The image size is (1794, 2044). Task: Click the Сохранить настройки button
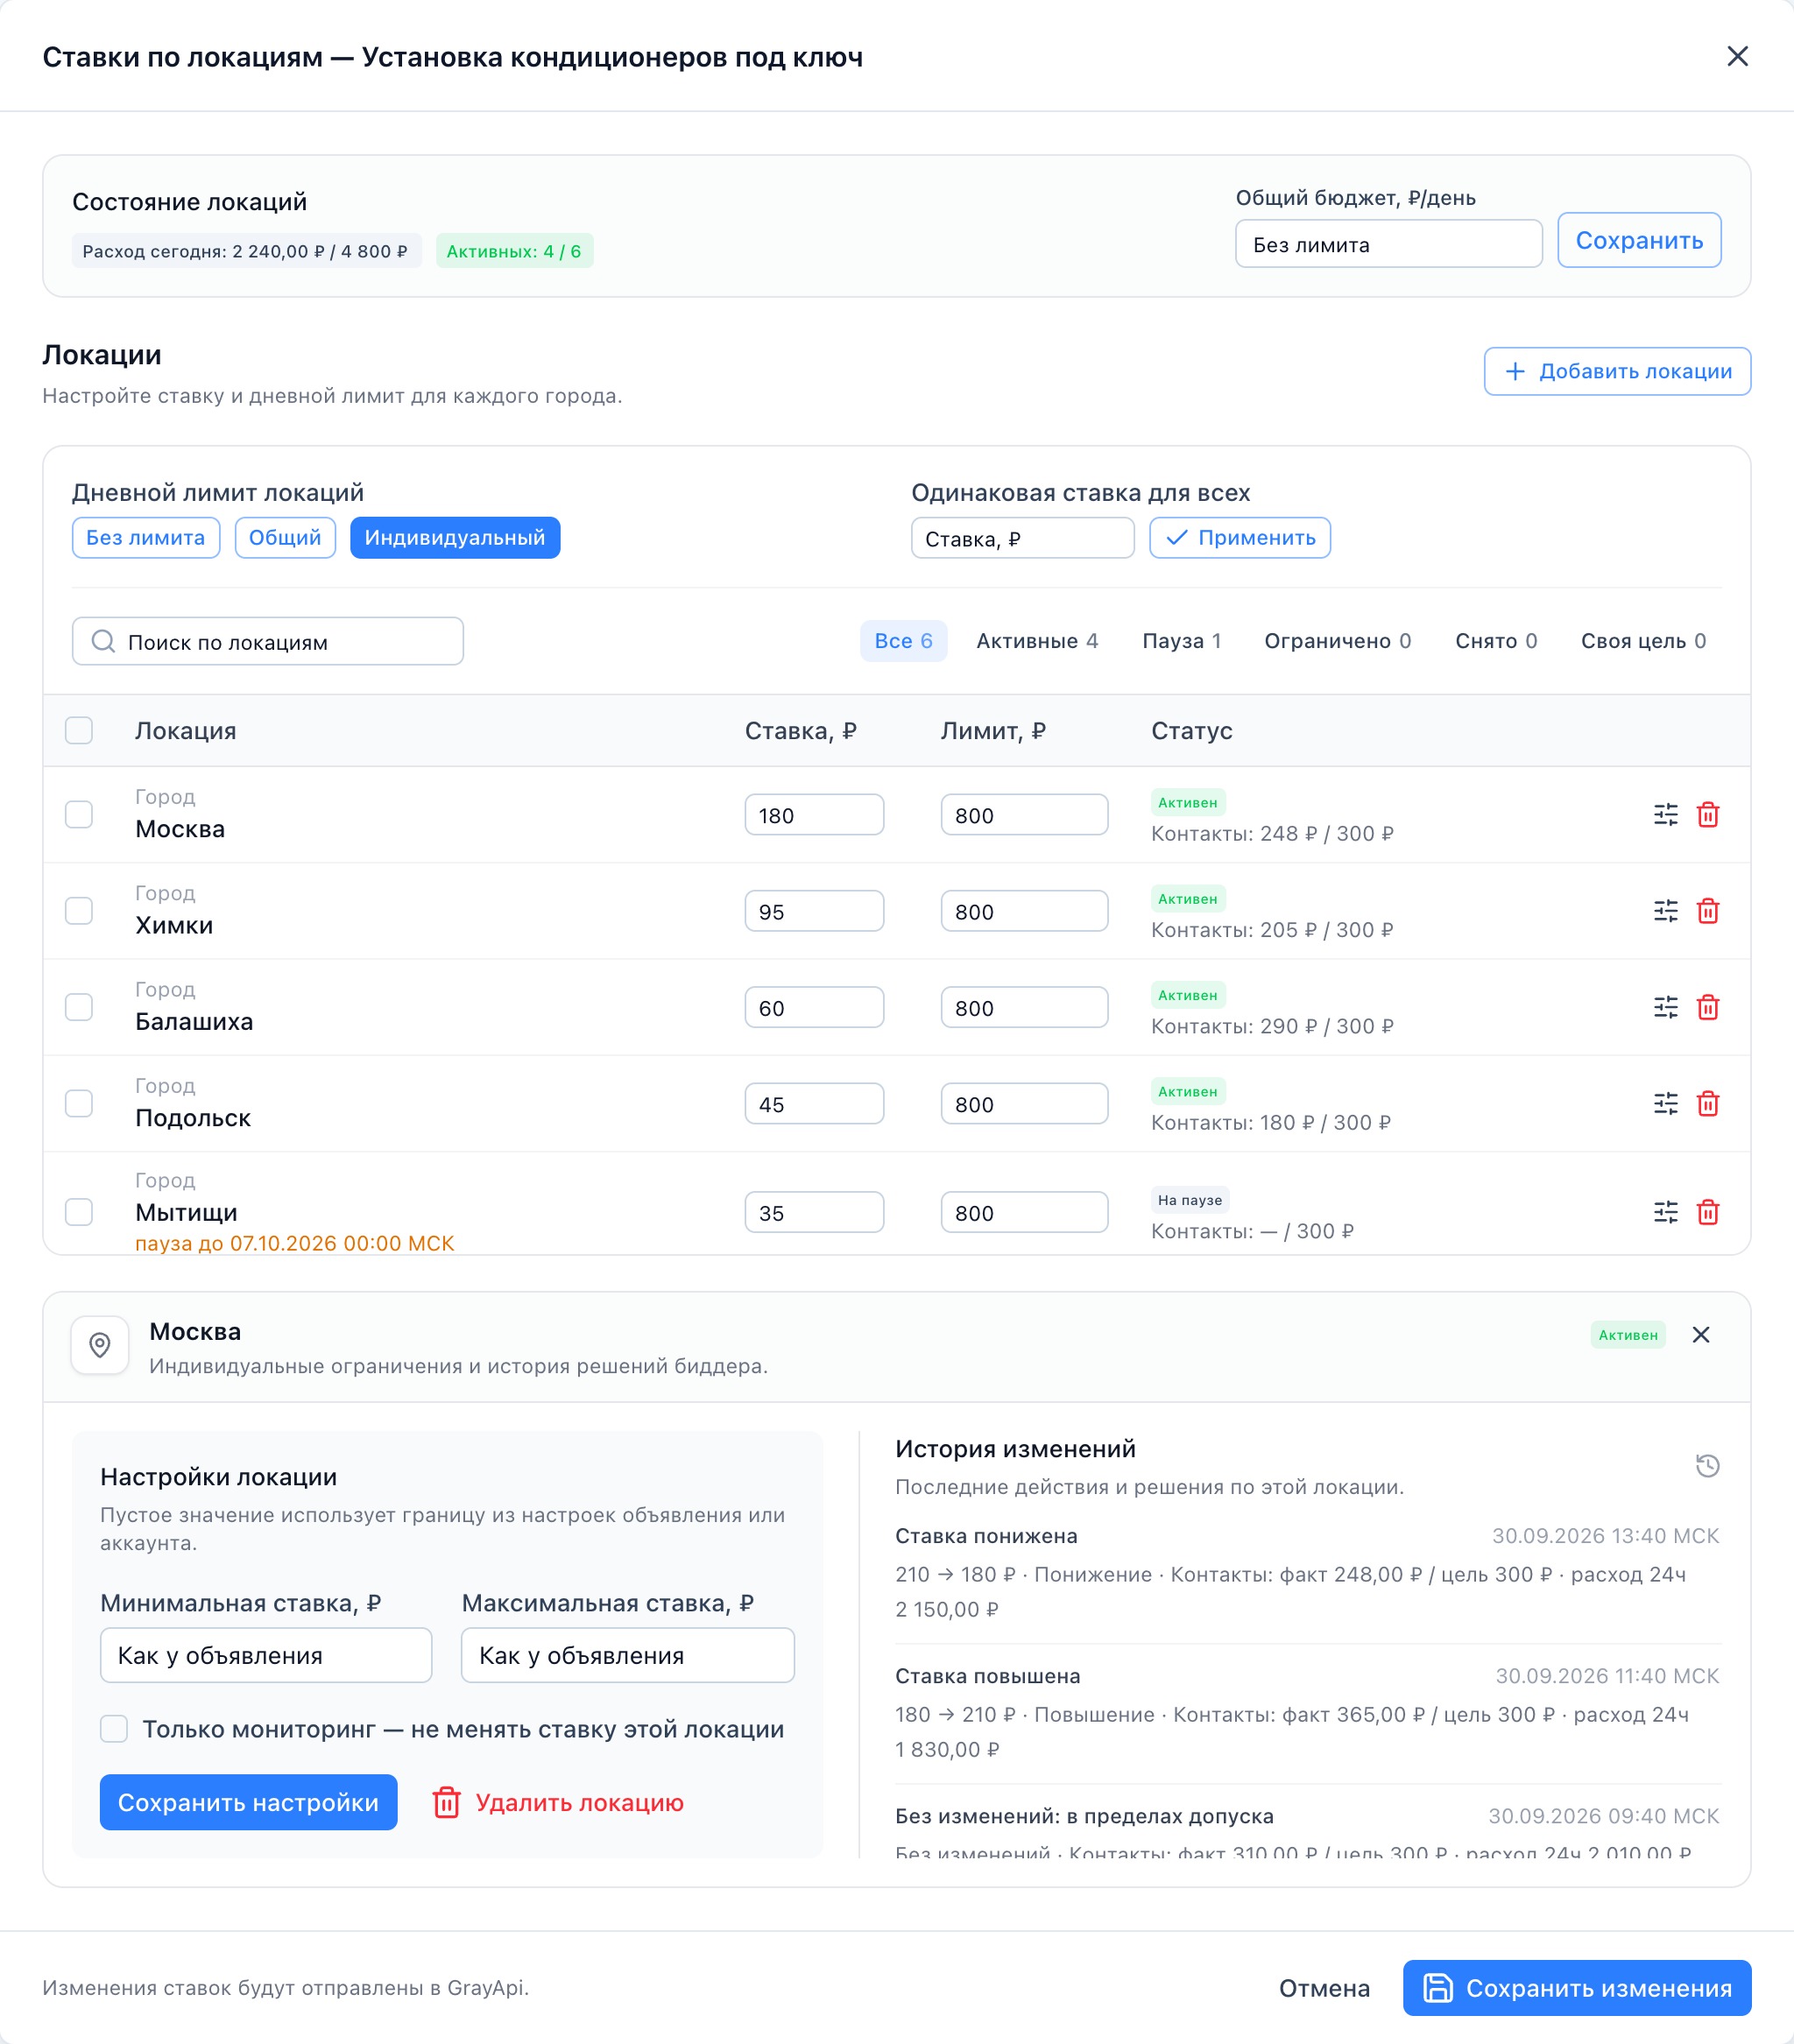[x=248, y=1802]
